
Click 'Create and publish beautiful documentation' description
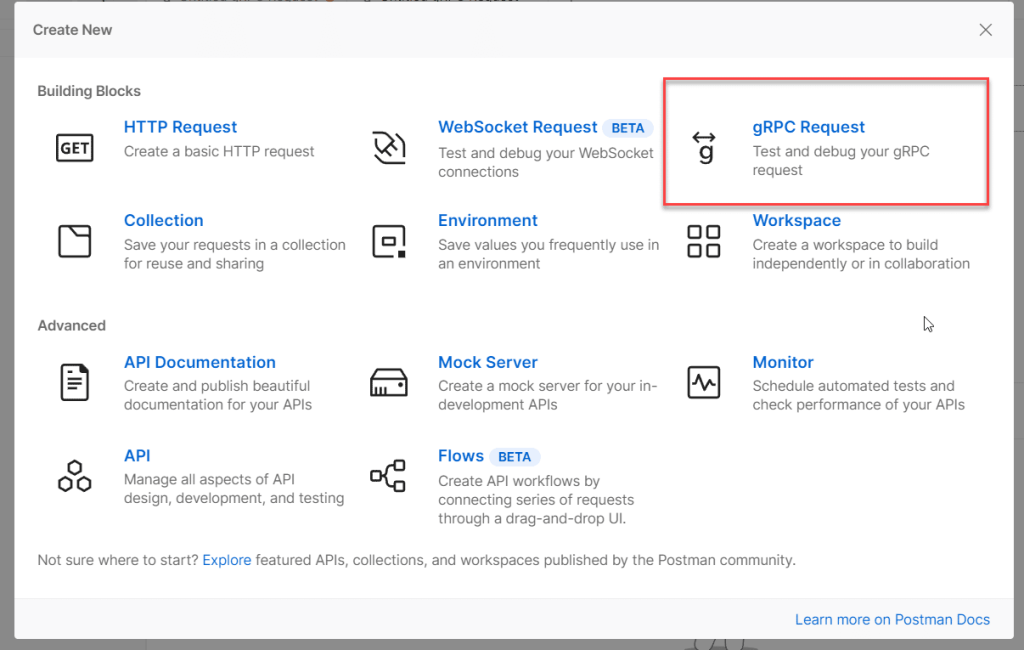tap(217, 395)
